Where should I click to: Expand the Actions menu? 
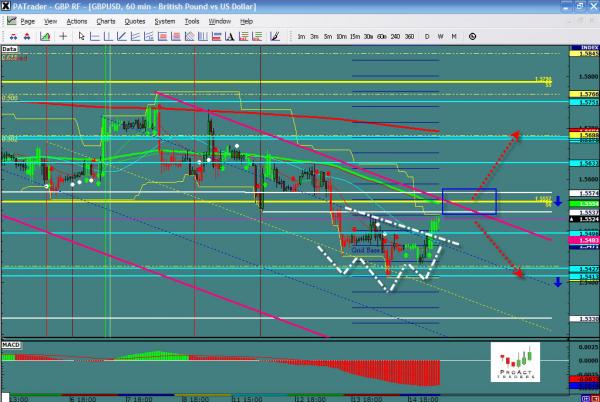[x=76, y=20]
